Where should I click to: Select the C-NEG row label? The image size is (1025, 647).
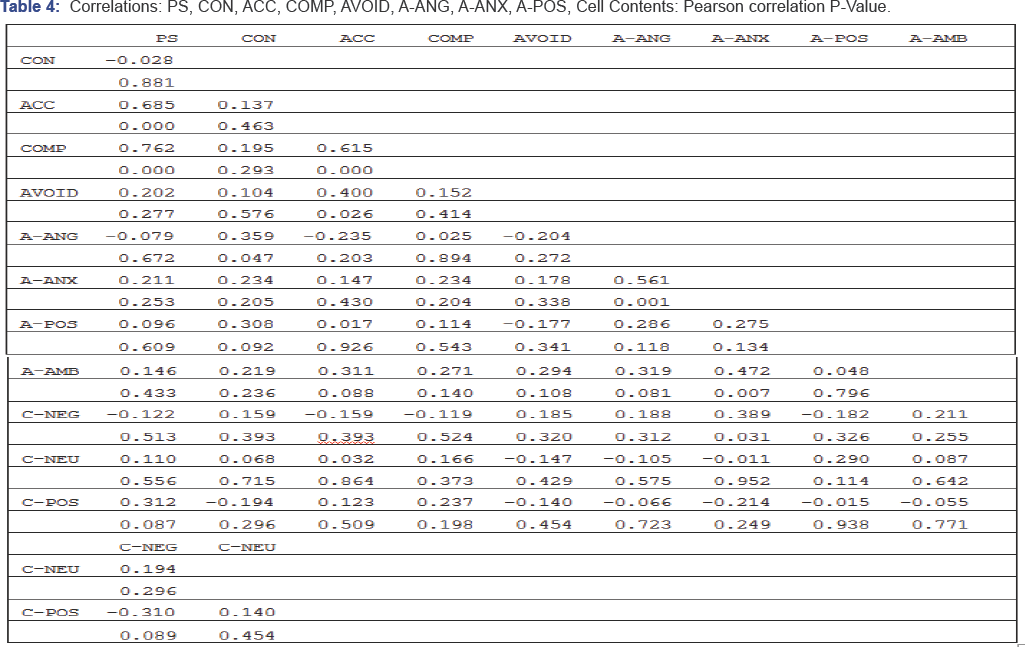[49, 414]
